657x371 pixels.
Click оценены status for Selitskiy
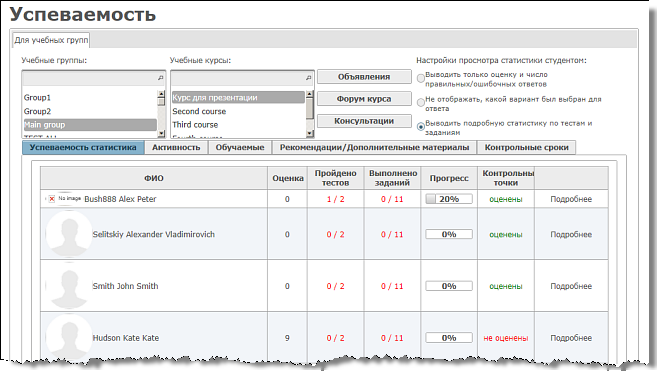point(506,234)
